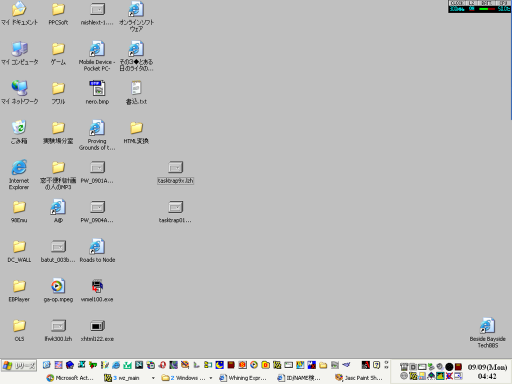Click the CPU monitor widget at top-right

479,6
